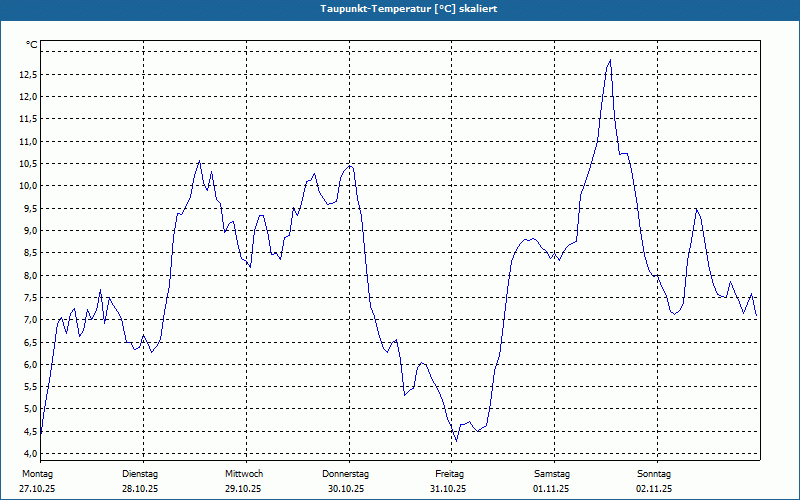Select the 12,5 y-axis value

pyautogui.click(x=28, y=74)
